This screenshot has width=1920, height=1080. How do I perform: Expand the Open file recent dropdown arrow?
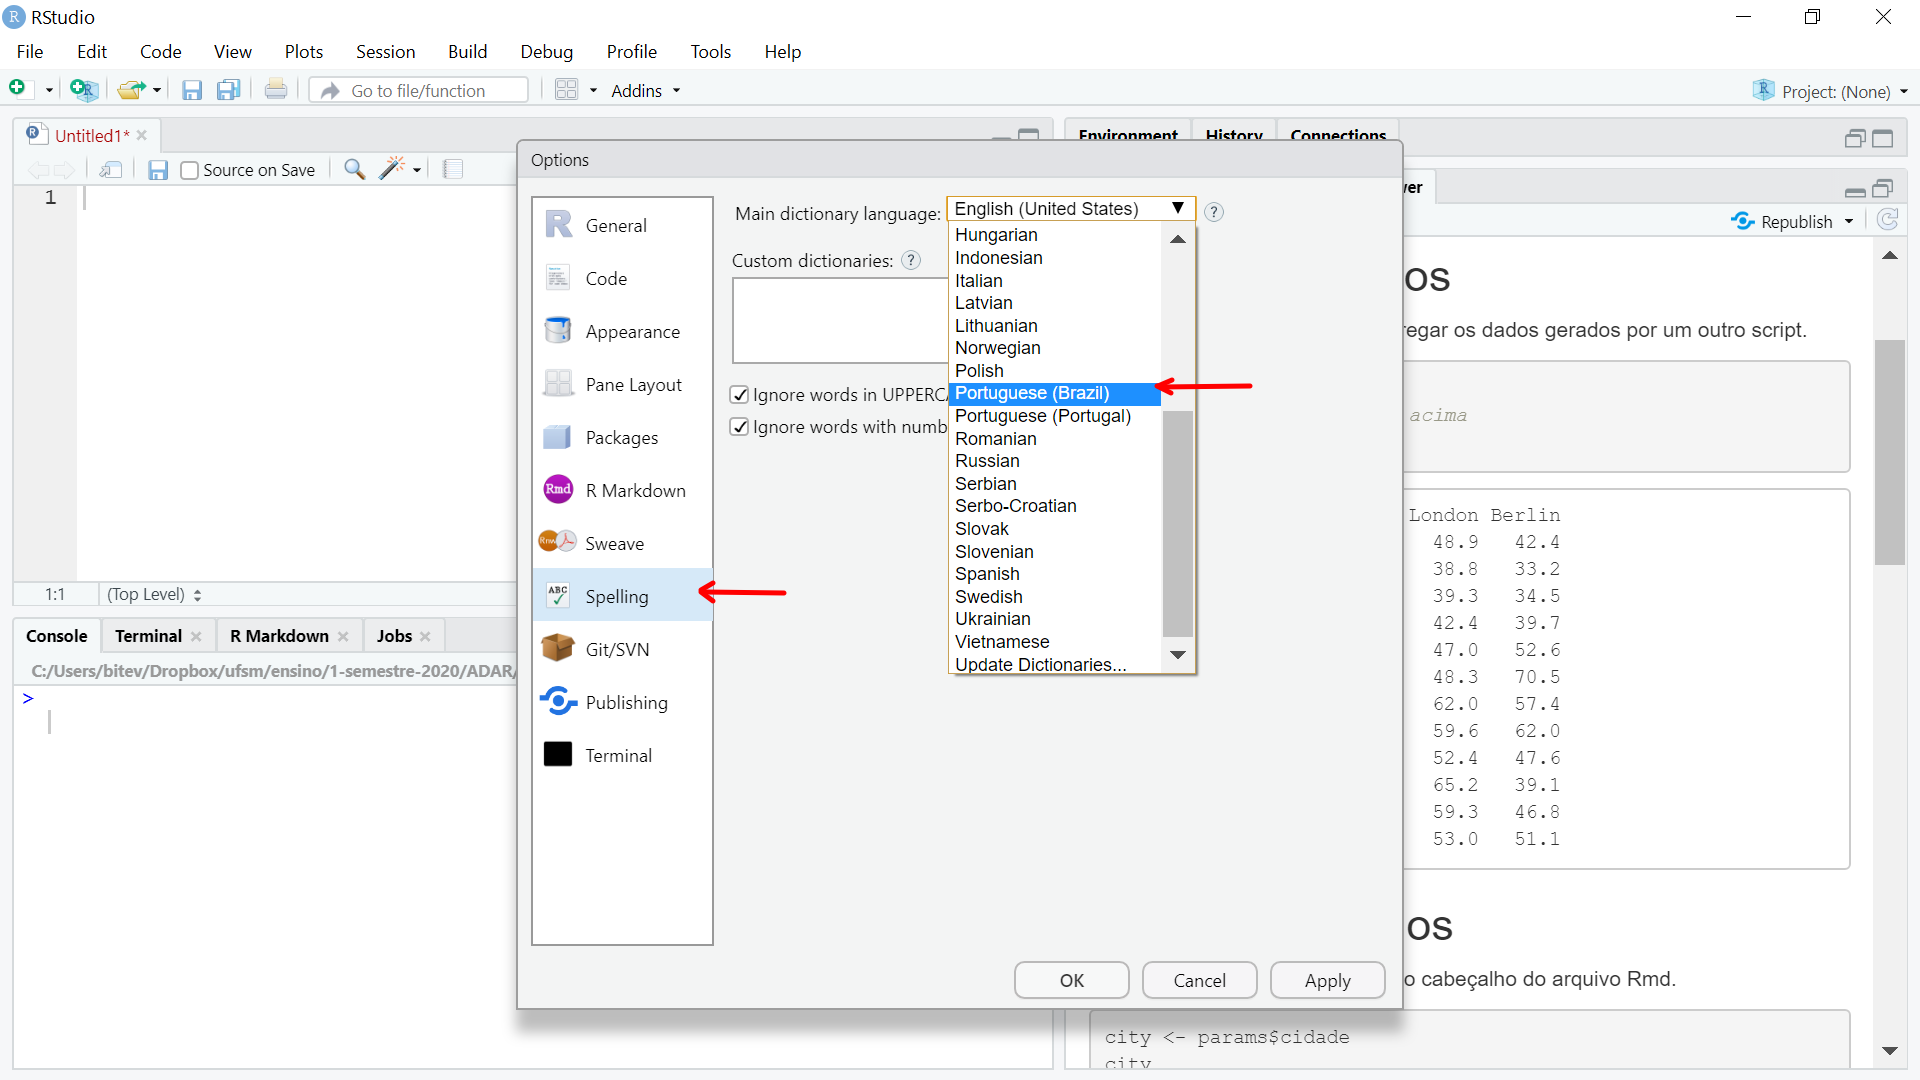(157, 90)
